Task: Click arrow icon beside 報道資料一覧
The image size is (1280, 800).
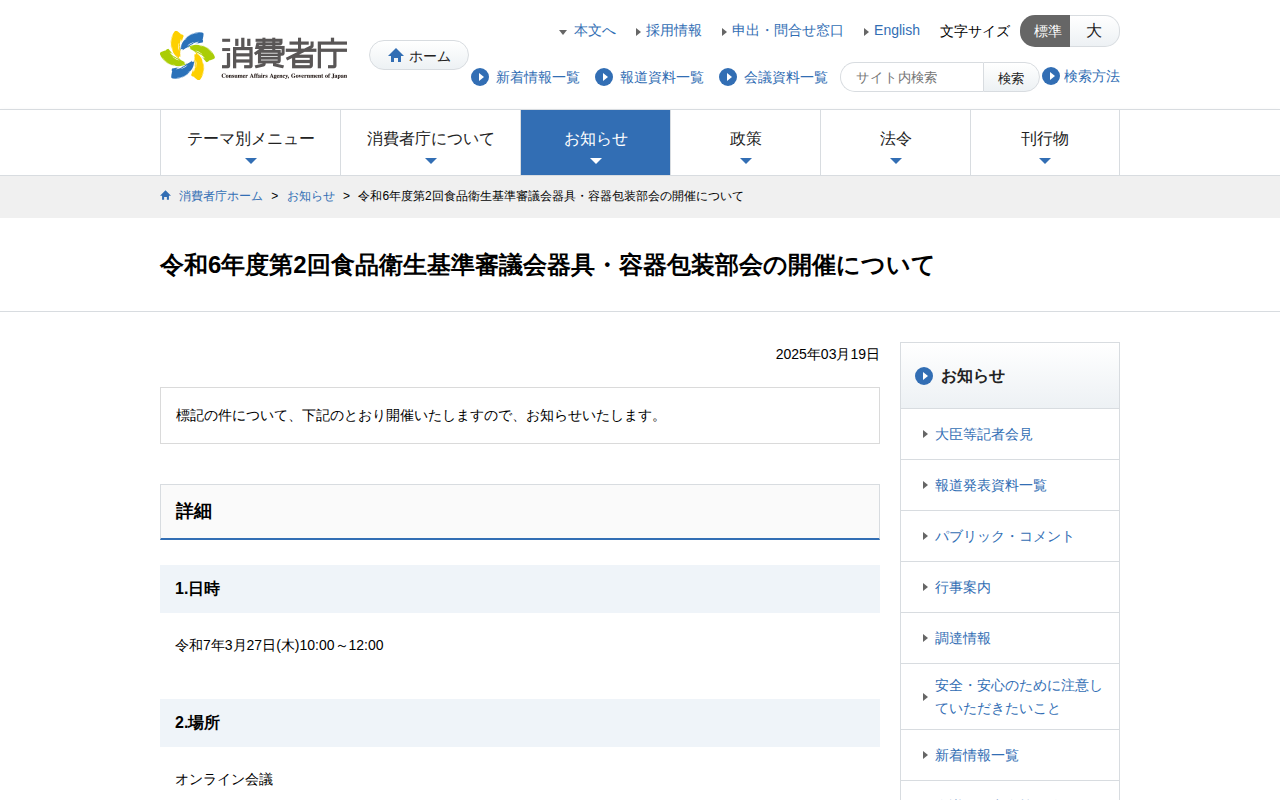Action: tap(604, 77)
